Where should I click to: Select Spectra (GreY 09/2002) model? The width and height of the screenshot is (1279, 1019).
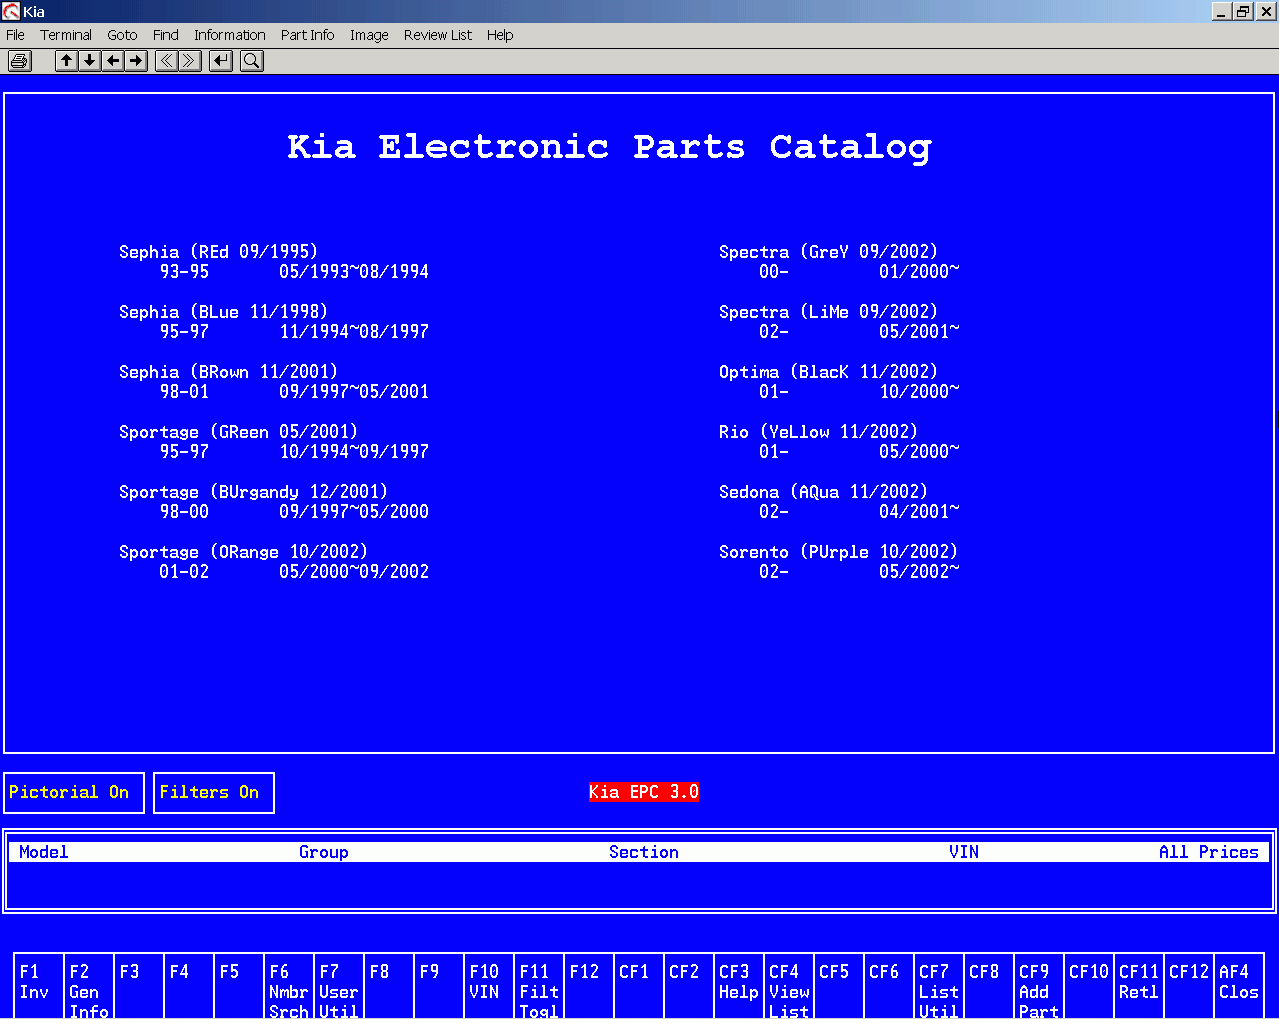828,252
